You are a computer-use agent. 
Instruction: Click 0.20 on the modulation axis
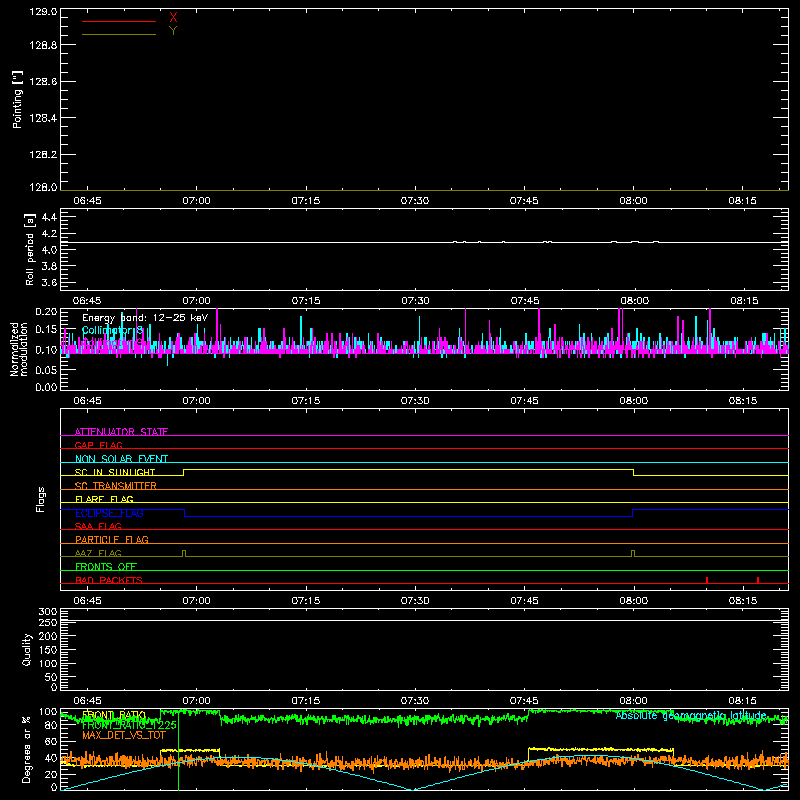coord(46,312)
